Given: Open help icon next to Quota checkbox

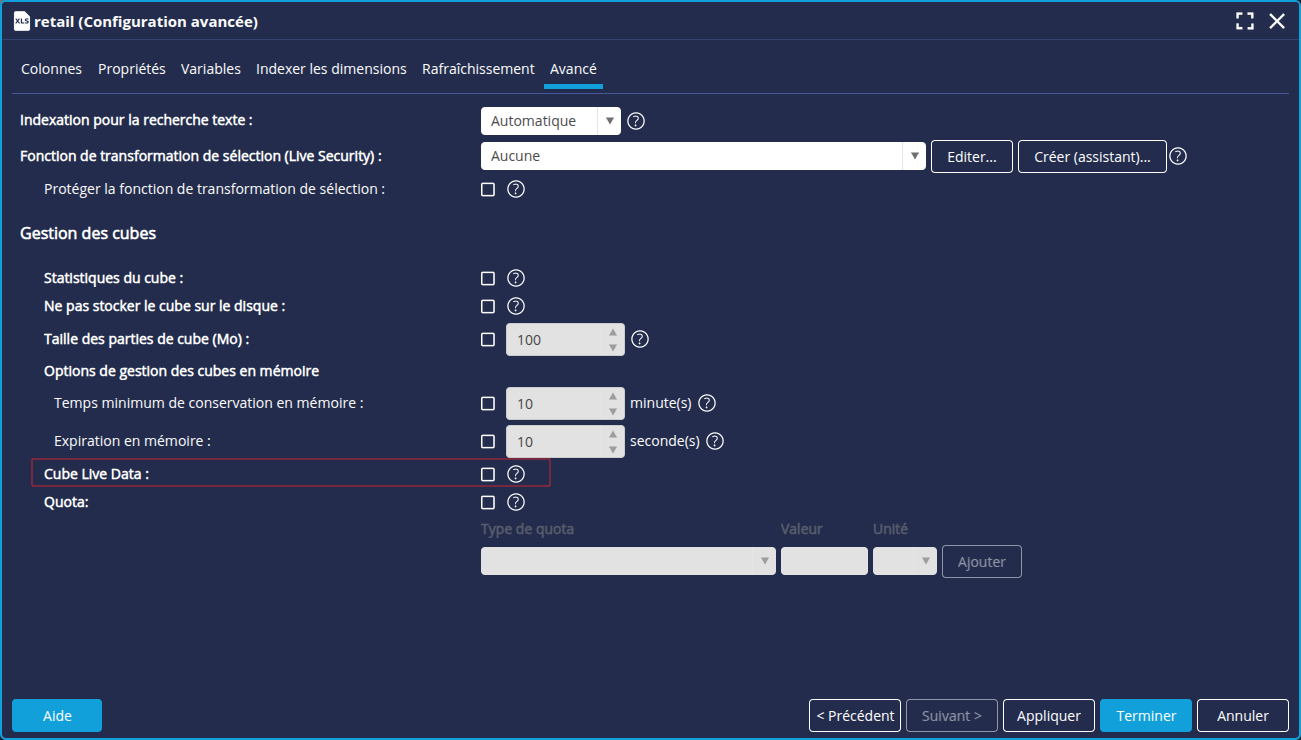Looking at the screenshot, I should [516, 502].
